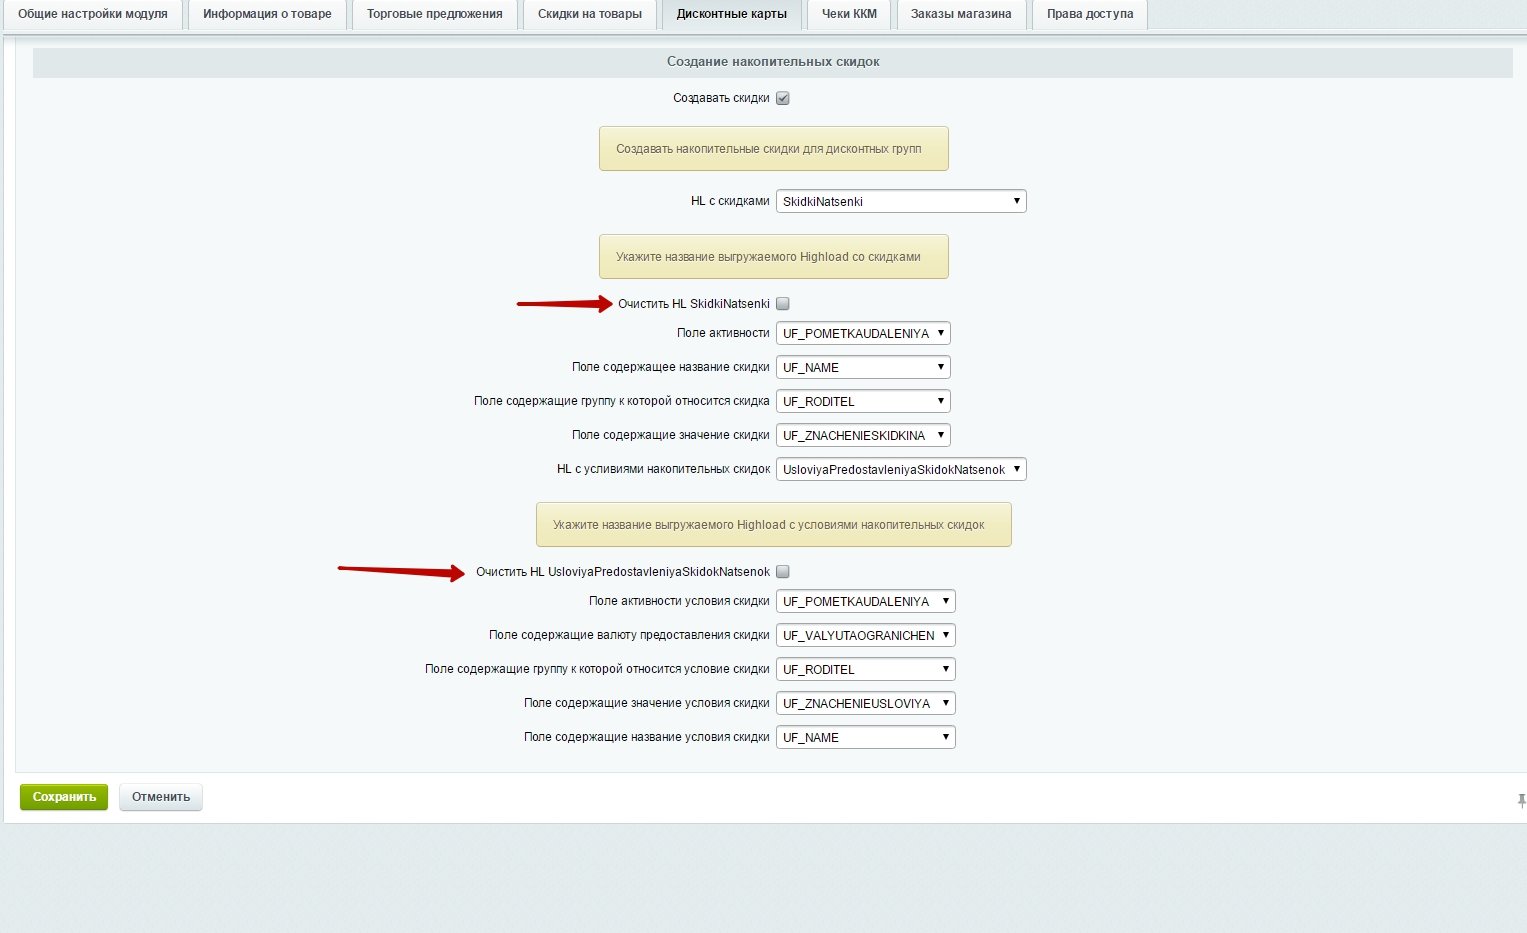This screenshot has width=1527, height=933.
Task: Expand the UF_VALYUTAOGRANICHEN currency field dropdown
Action: [x=865, y=635]
